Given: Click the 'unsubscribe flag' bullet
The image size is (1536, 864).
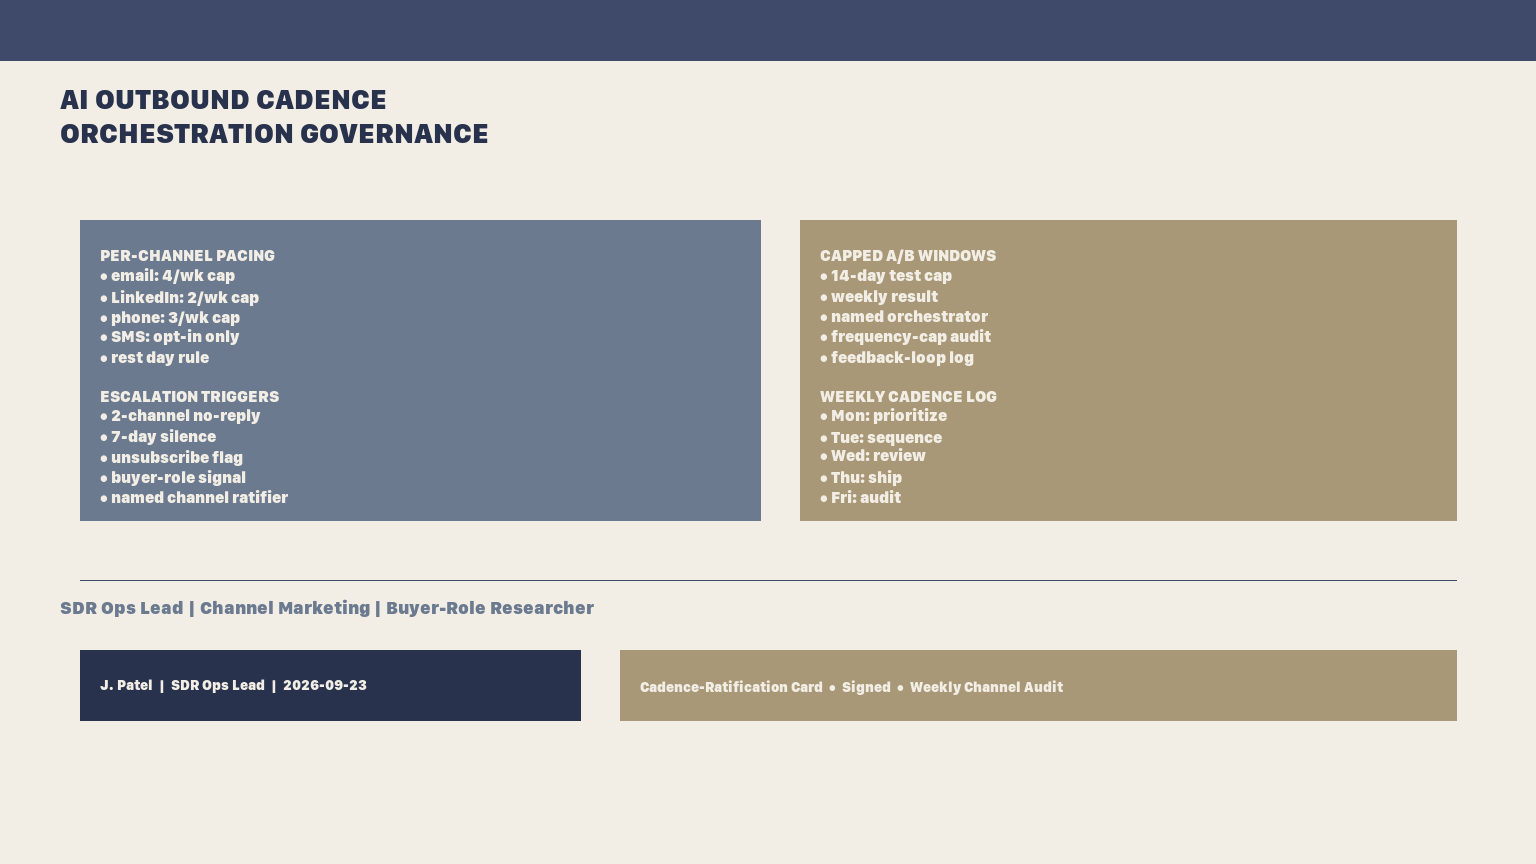Looking at the screenshot, I should [x=171, y=458].
